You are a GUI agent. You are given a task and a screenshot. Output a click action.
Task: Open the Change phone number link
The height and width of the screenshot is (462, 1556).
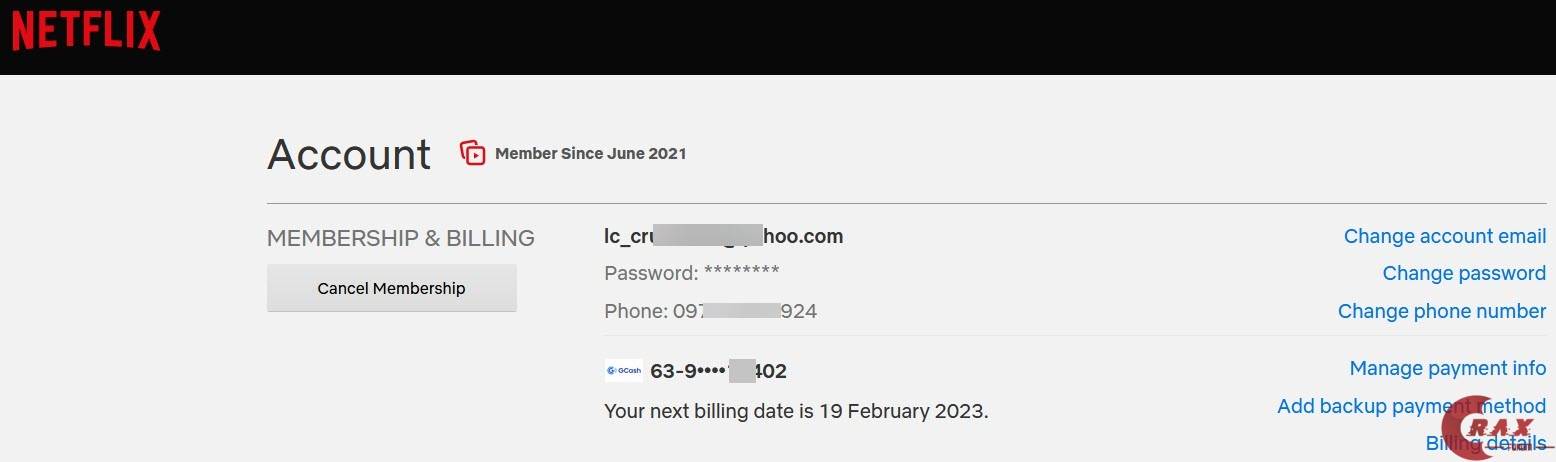[1441, 311]
